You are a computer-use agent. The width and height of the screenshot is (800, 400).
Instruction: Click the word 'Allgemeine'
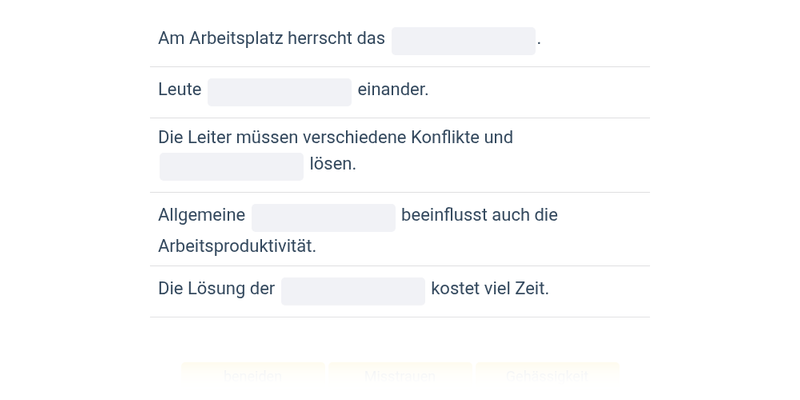click(201, 215)
